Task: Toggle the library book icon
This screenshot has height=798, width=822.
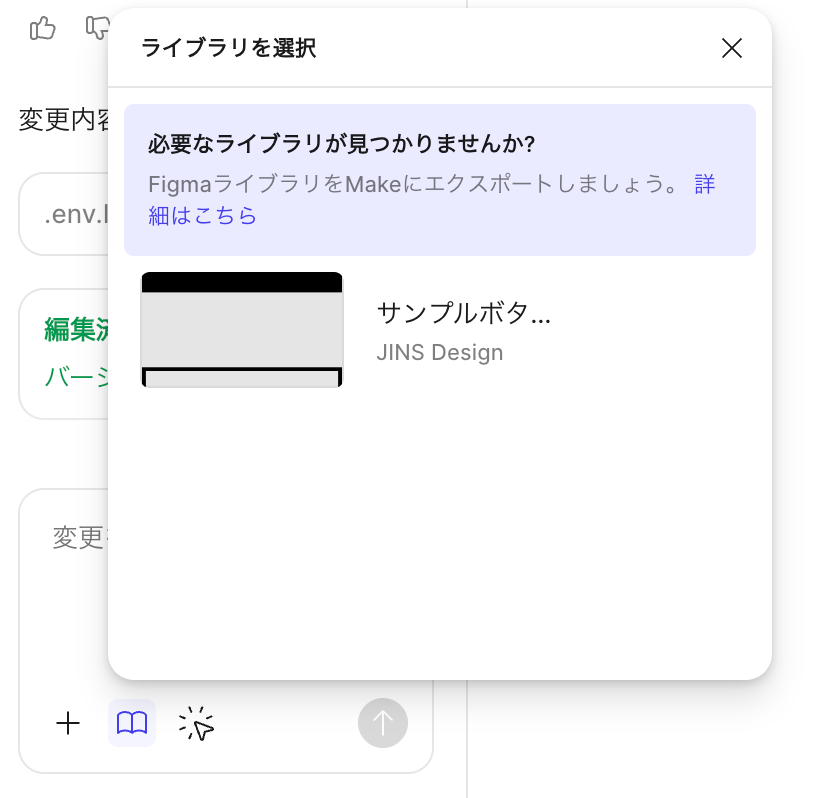Action: click(132, 723)
